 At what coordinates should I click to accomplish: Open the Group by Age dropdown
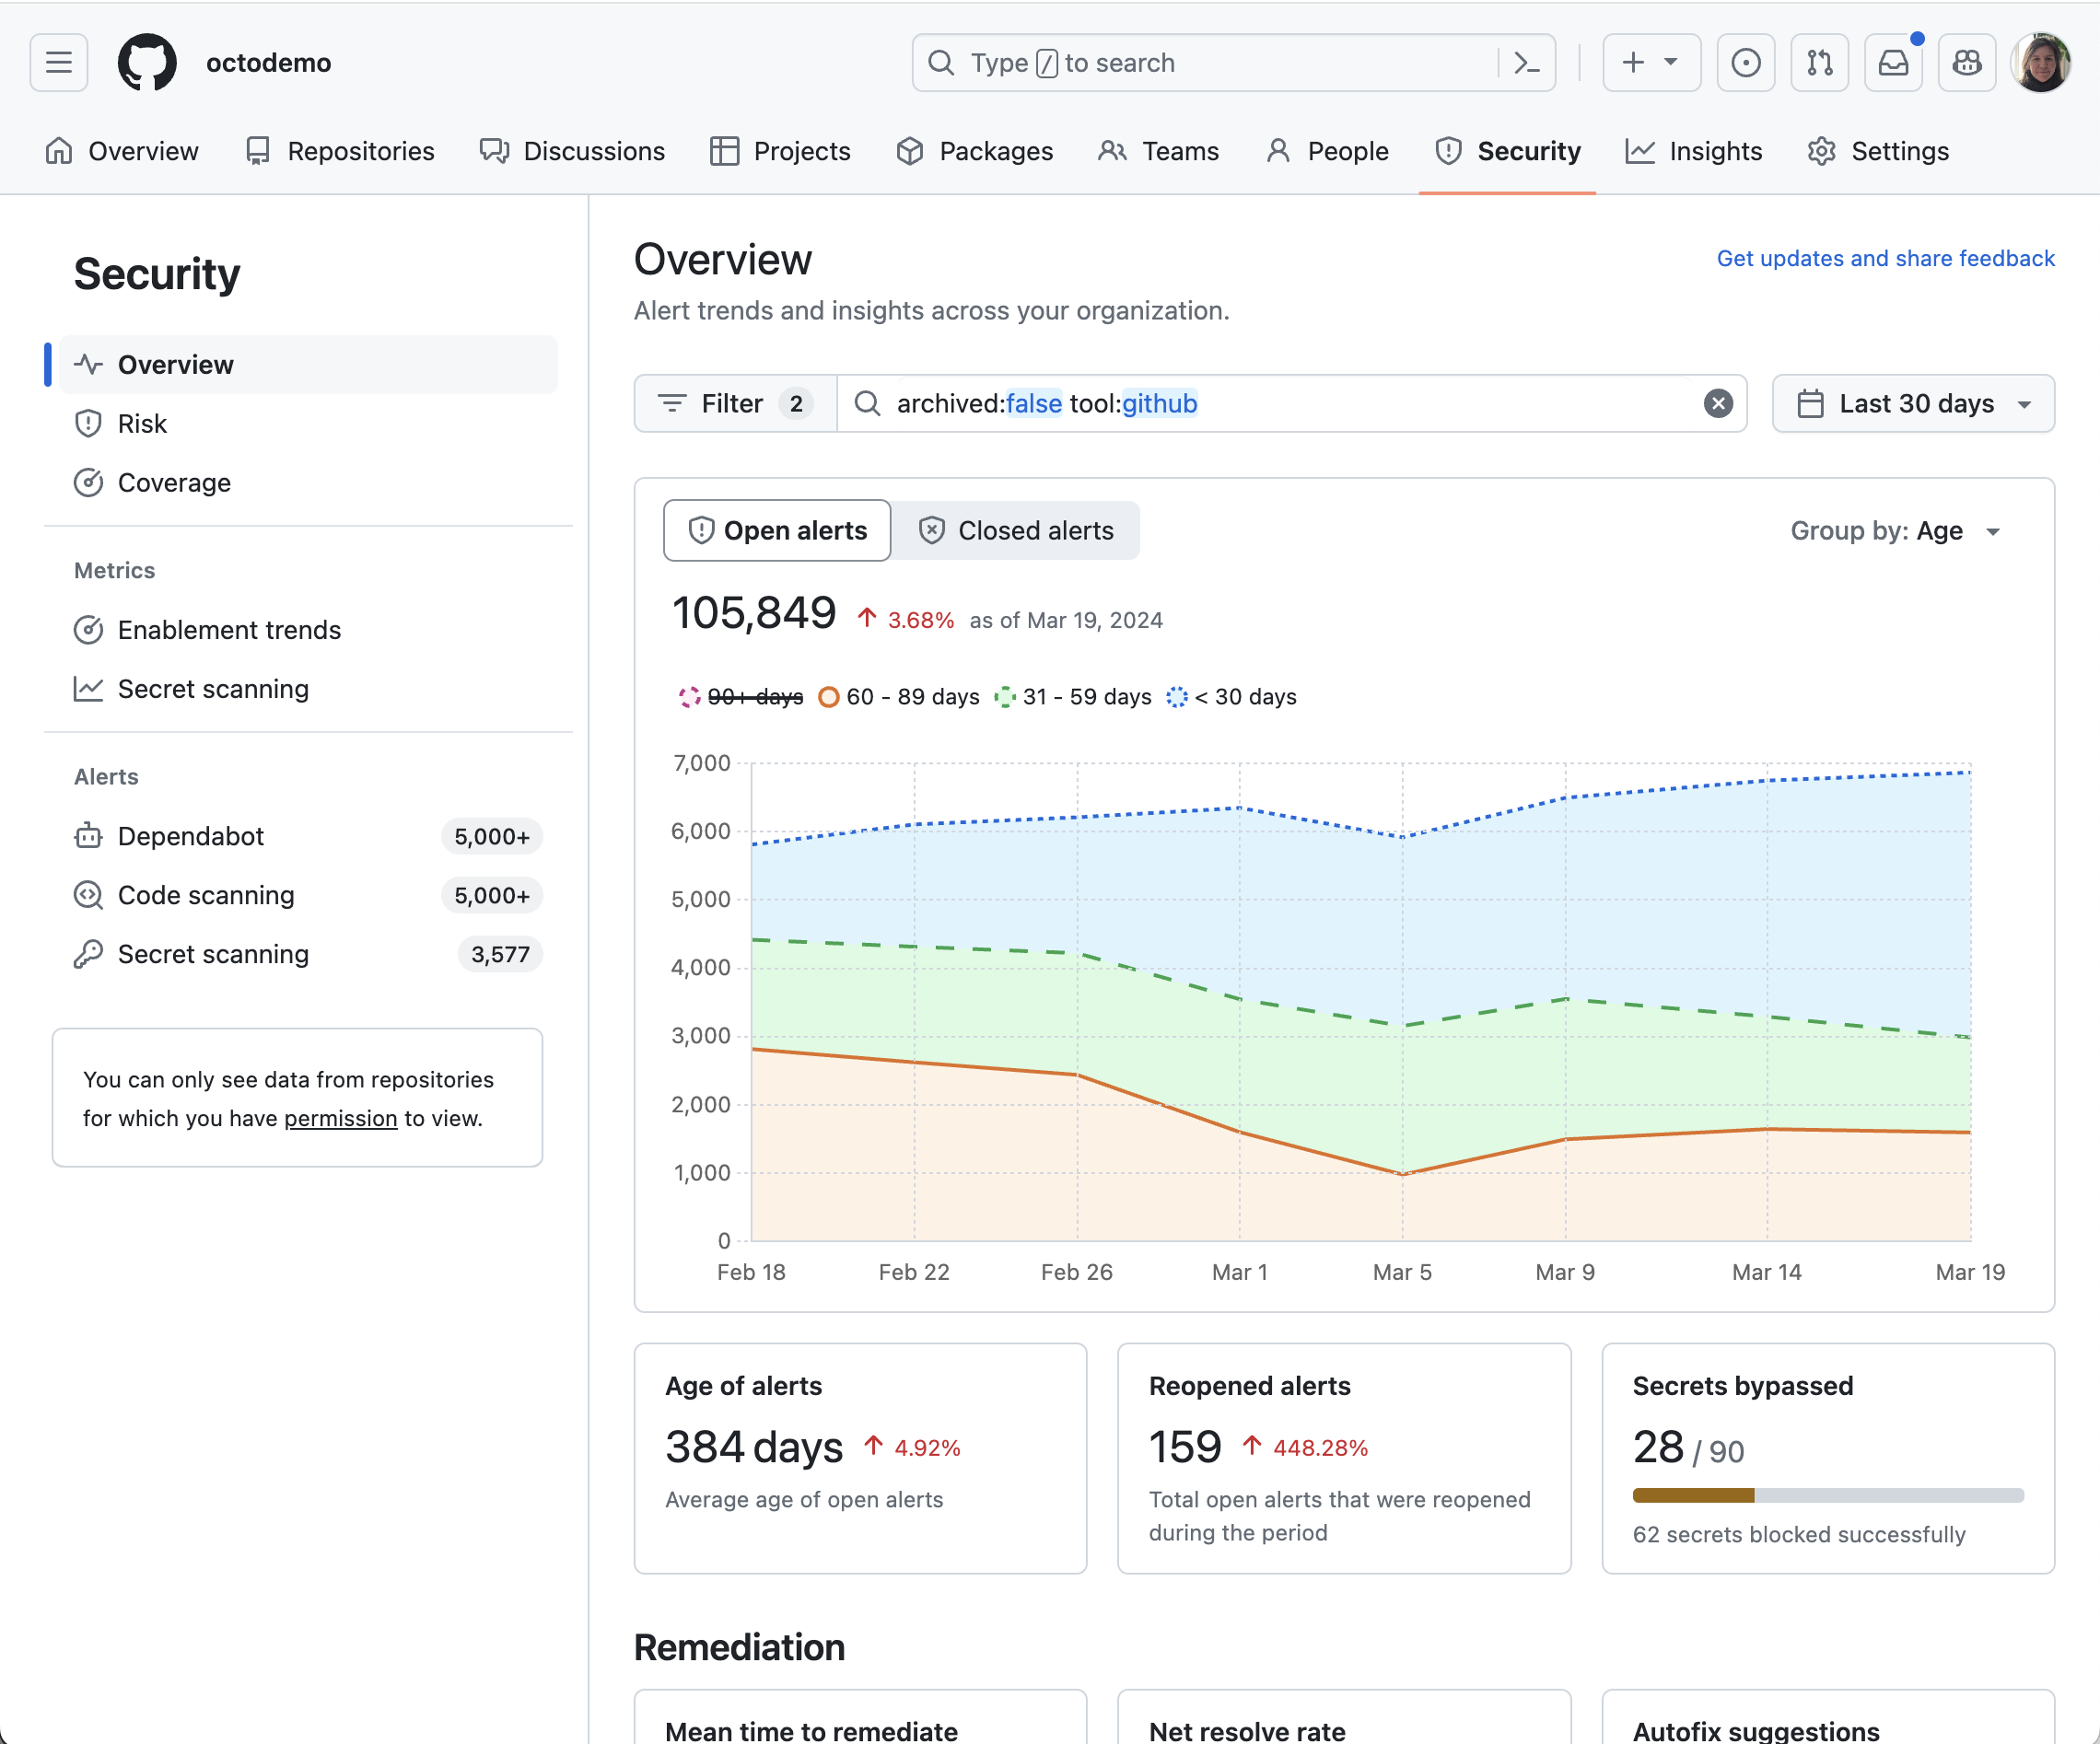pos(1896,531)
